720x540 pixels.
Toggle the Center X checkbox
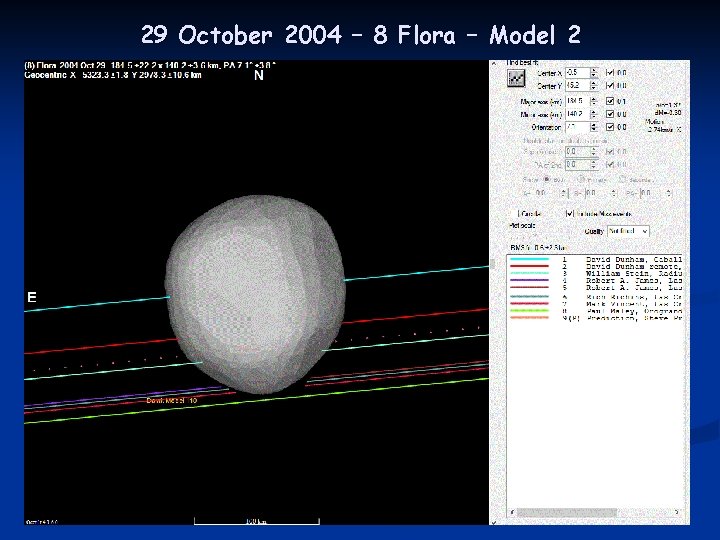click(611, 72)
